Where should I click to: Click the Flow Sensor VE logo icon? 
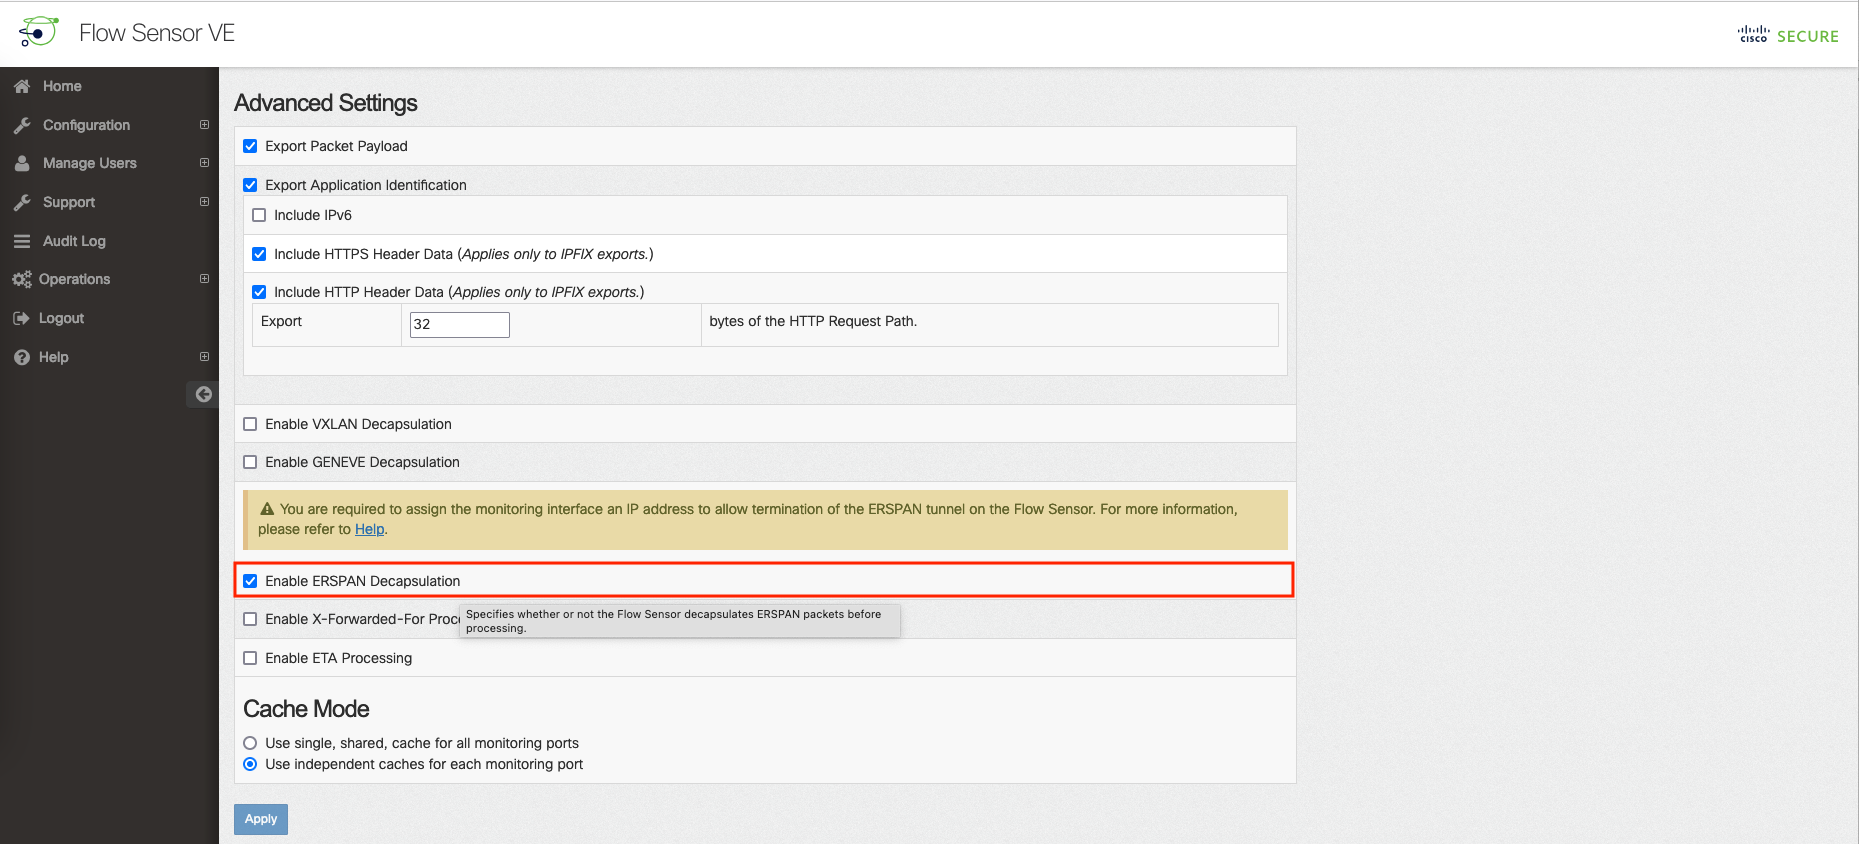coord(38,32)
